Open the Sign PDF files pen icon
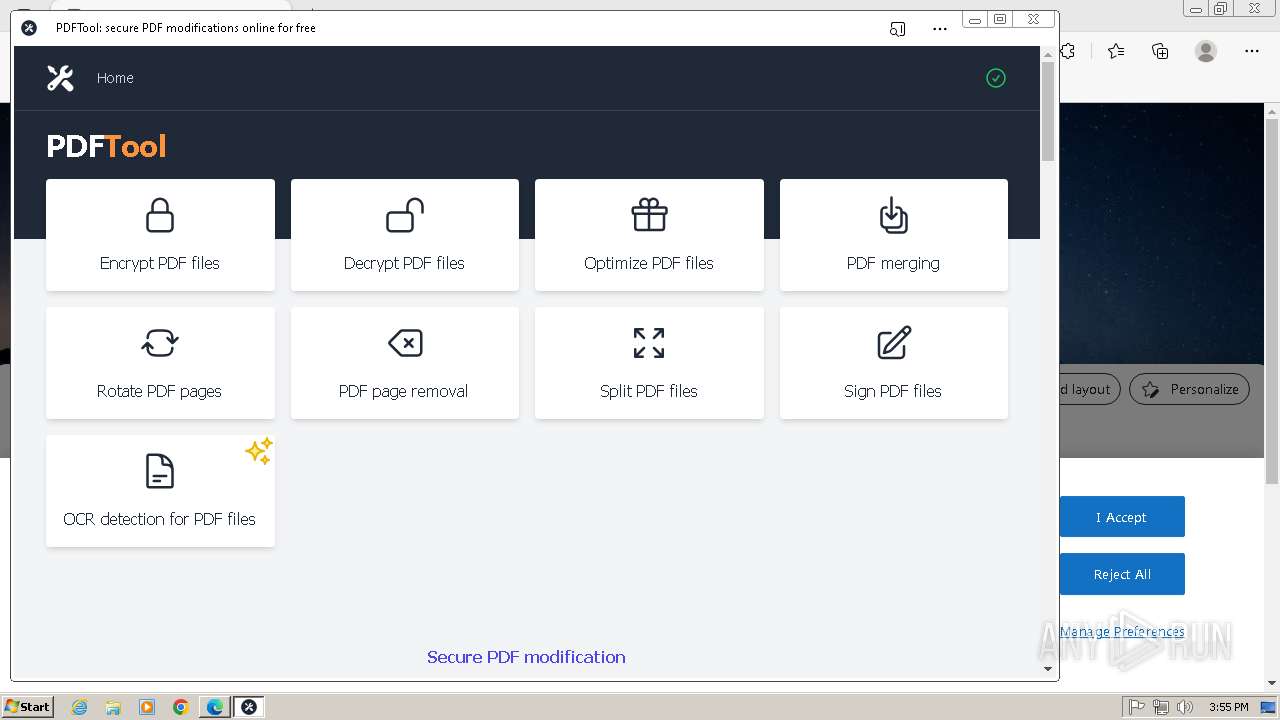The image size is (1280, 720). coord(894,343)
